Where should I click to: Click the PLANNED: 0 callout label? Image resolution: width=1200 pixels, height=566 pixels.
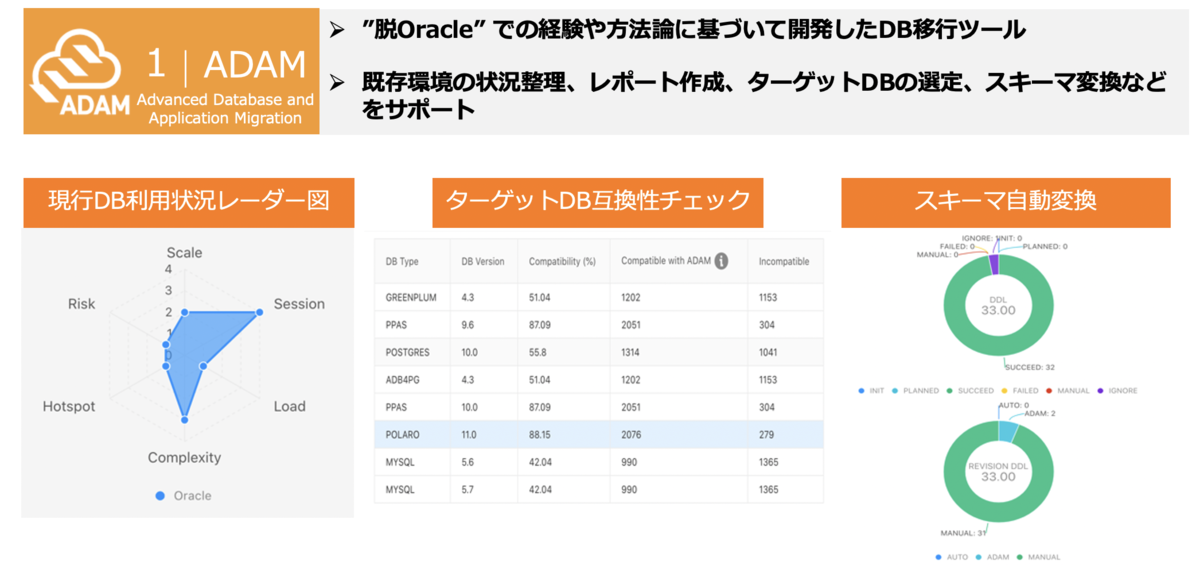tap(1044, 245)
